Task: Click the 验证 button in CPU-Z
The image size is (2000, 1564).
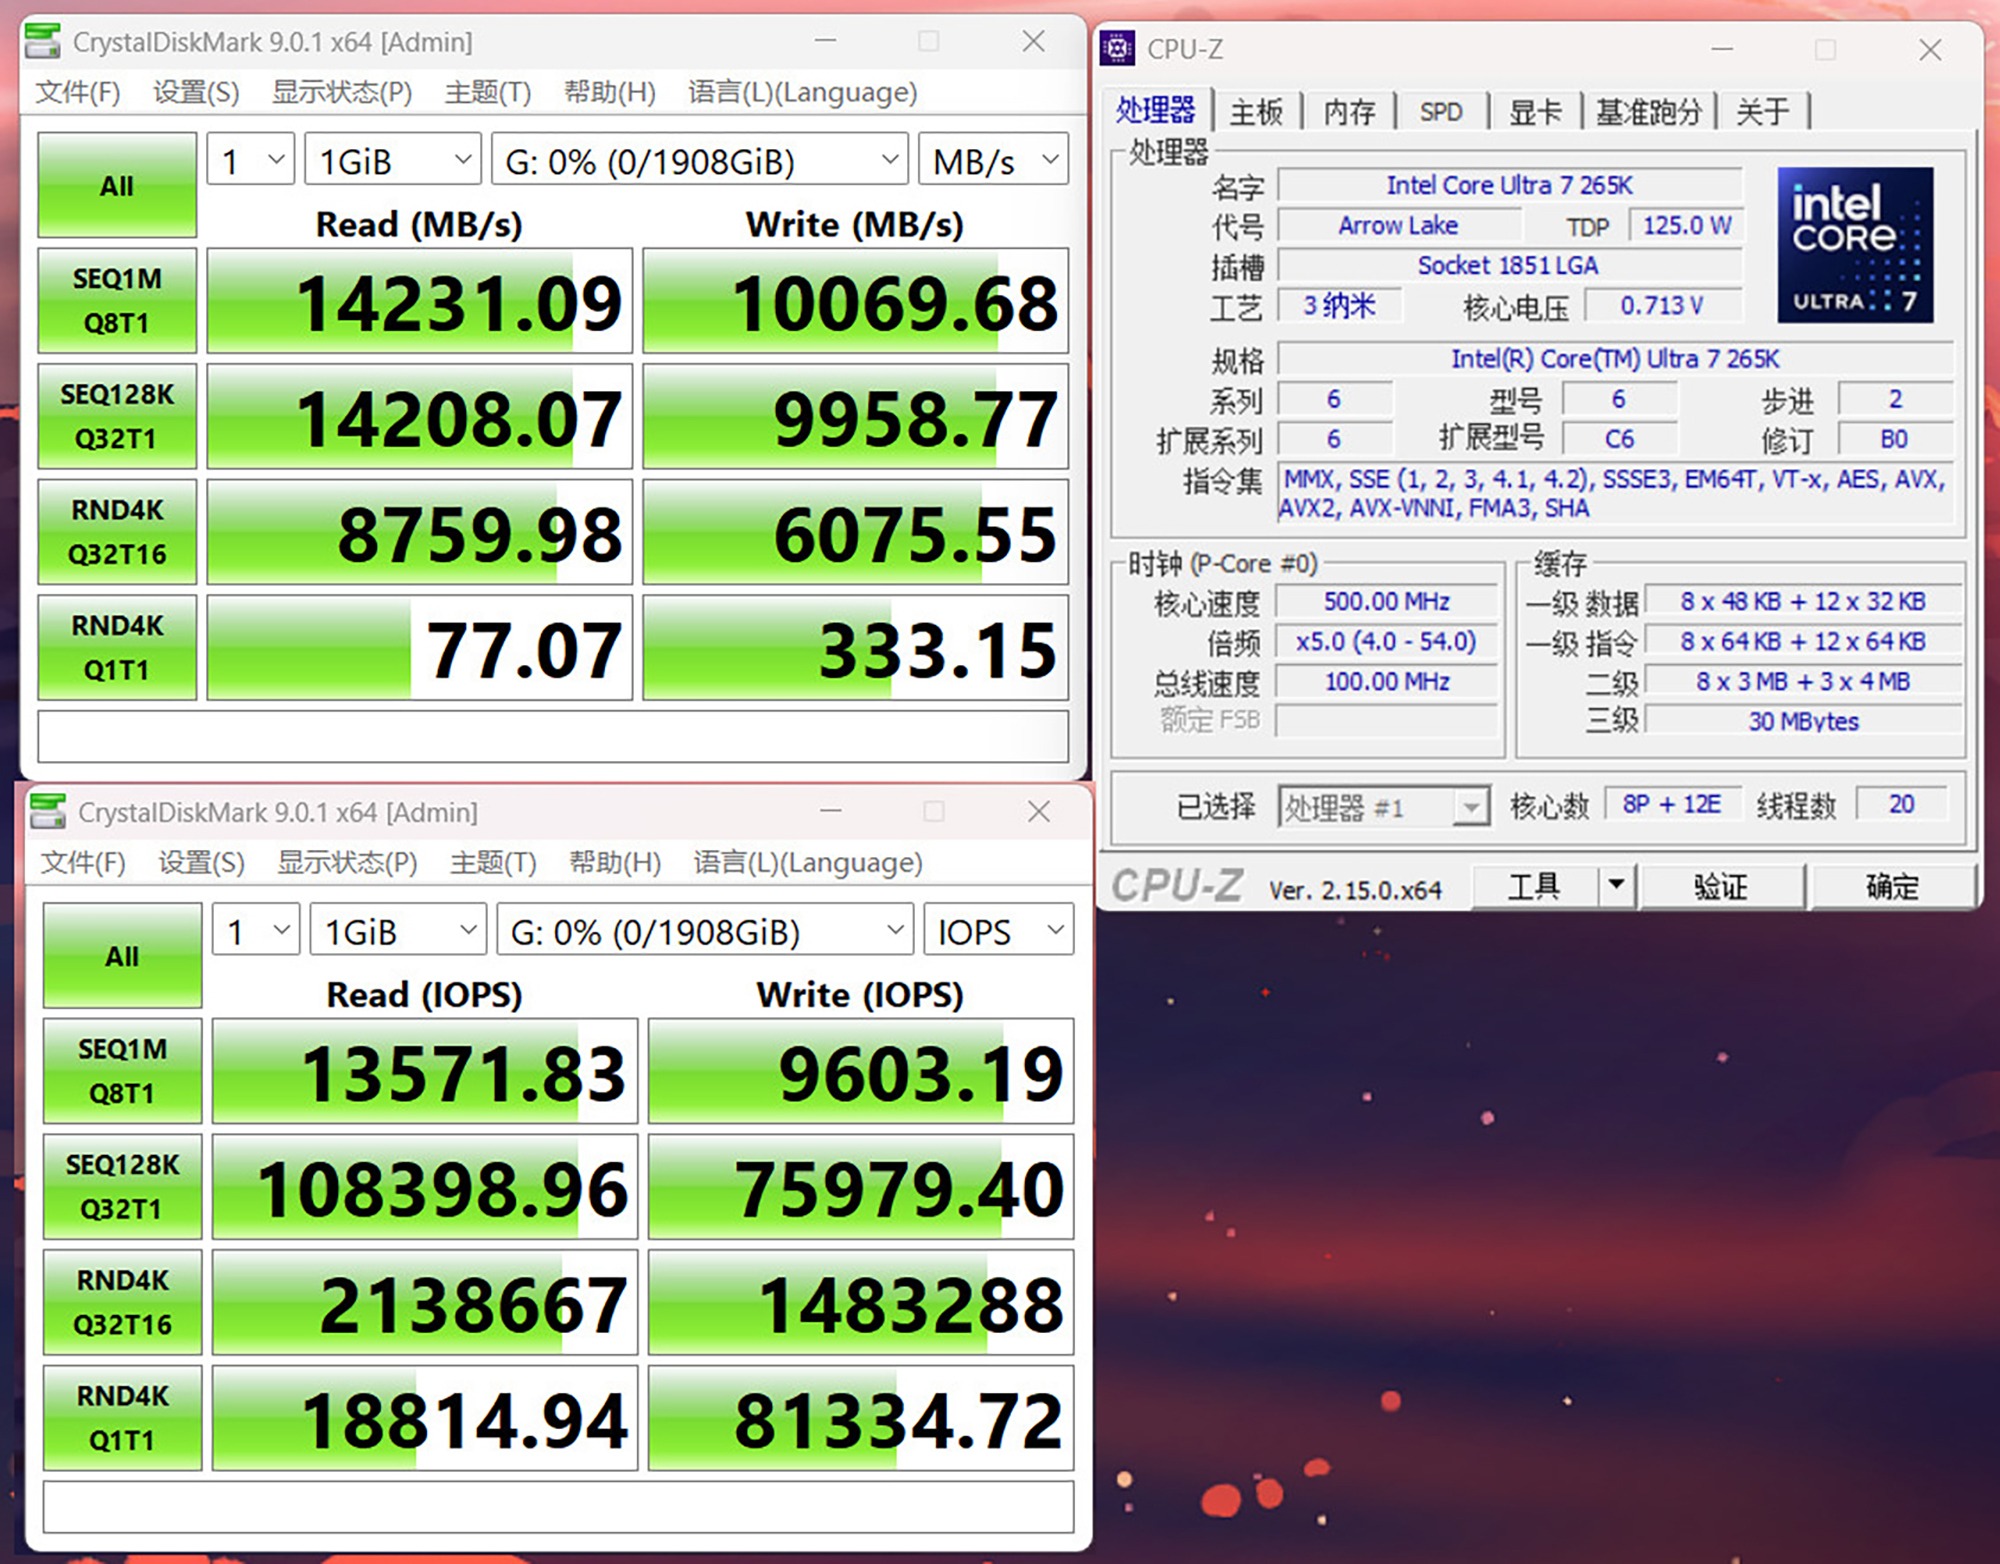Action: click(1720, 886)
